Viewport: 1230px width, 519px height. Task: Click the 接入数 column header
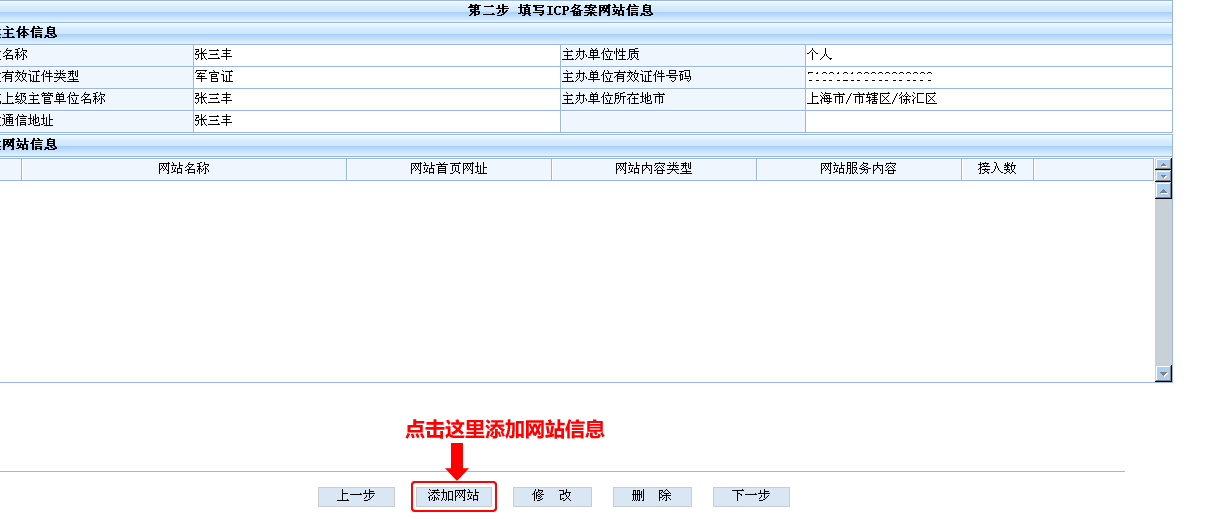tap(997, 169)
